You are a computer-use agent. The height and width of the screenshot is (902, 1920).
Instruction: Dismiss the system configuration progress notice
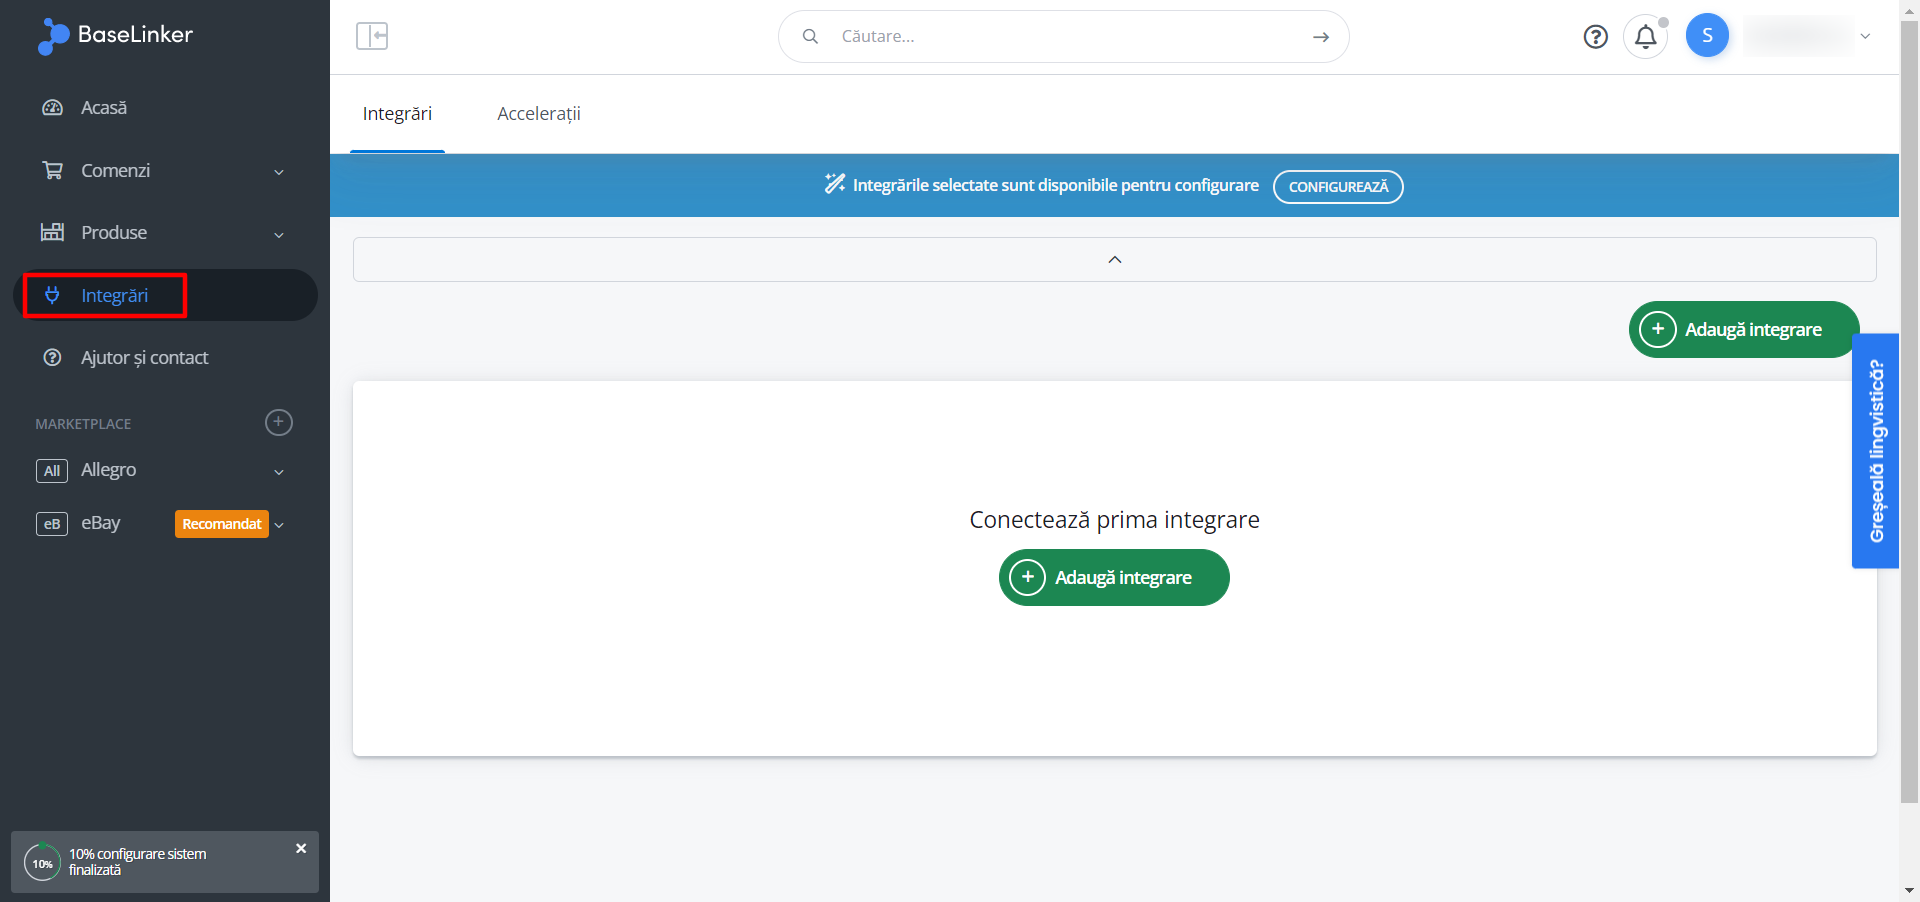click(x=301, y=848)
